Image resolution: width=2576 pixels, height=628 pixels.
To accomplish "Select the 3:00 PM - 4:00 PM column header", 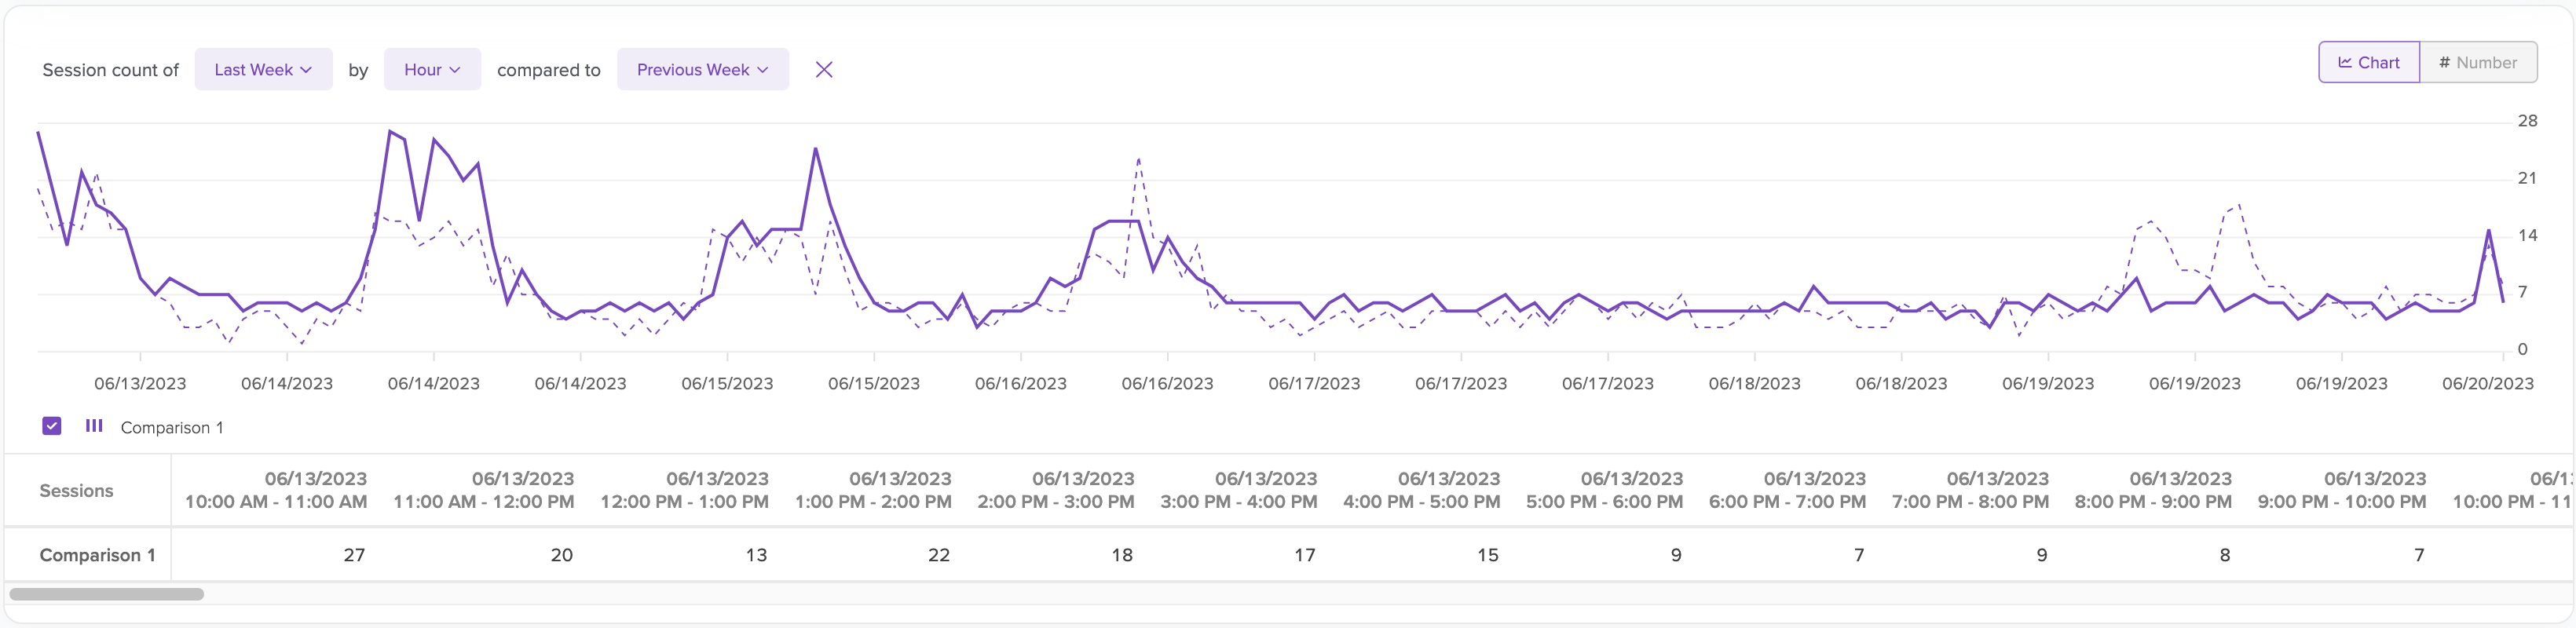I will click(1239, 490).
